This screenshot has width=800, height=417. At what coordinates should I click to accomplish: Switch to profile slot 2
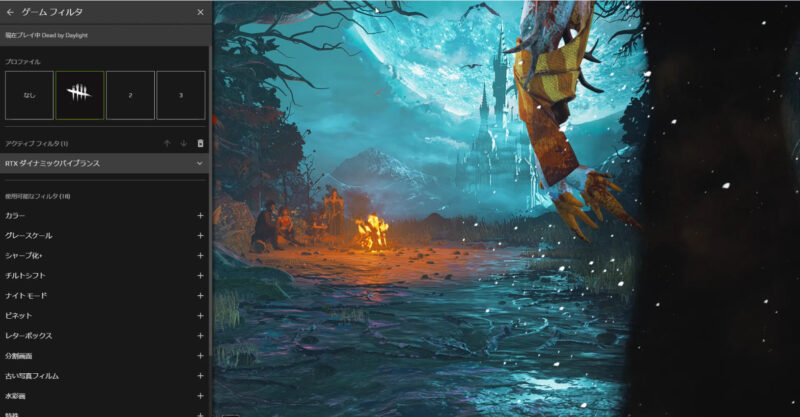click(x=130, y=95)
